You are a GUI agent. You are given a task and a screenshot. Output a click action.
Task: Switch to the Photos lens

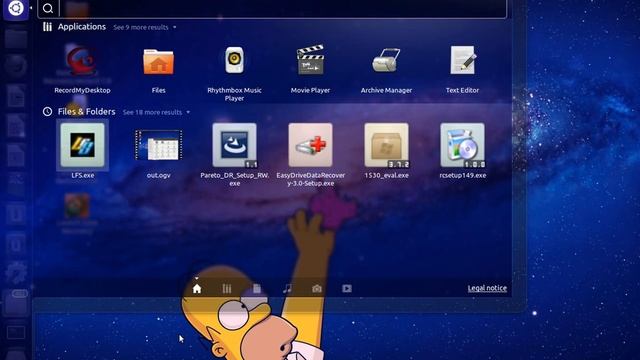pyautogui.click(x=317, y=289)
